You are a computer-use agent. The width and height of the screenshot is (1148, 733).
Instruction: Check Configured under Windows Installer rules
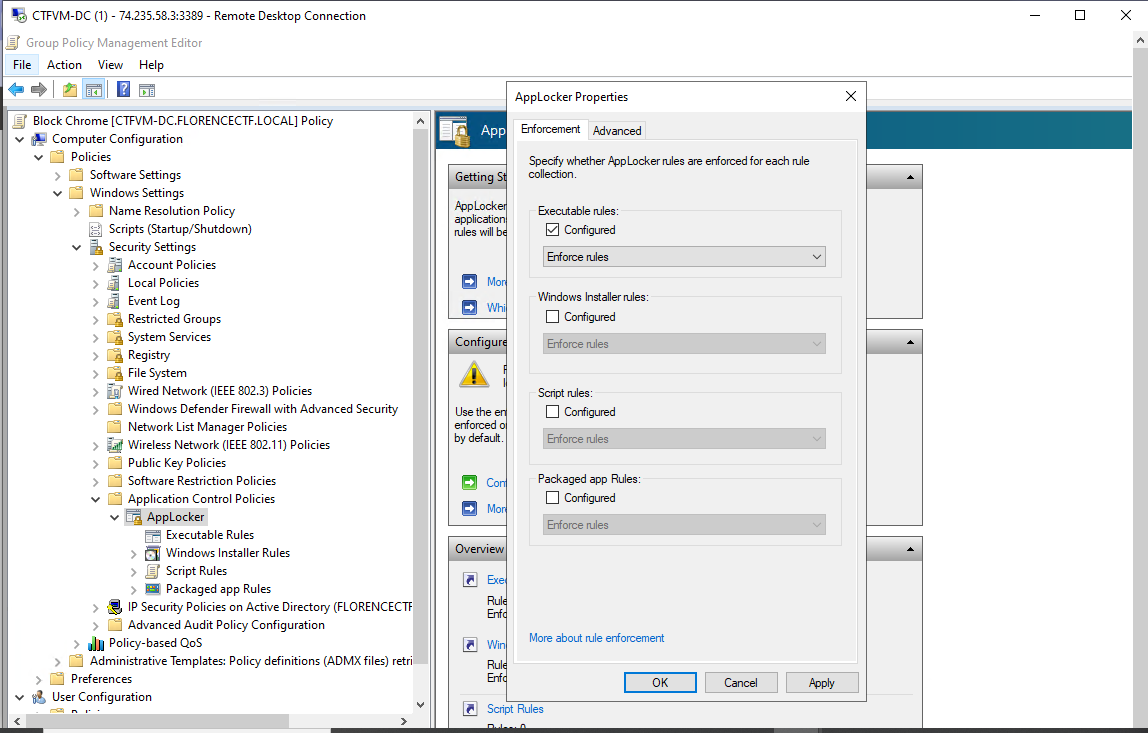click(553, 317)
